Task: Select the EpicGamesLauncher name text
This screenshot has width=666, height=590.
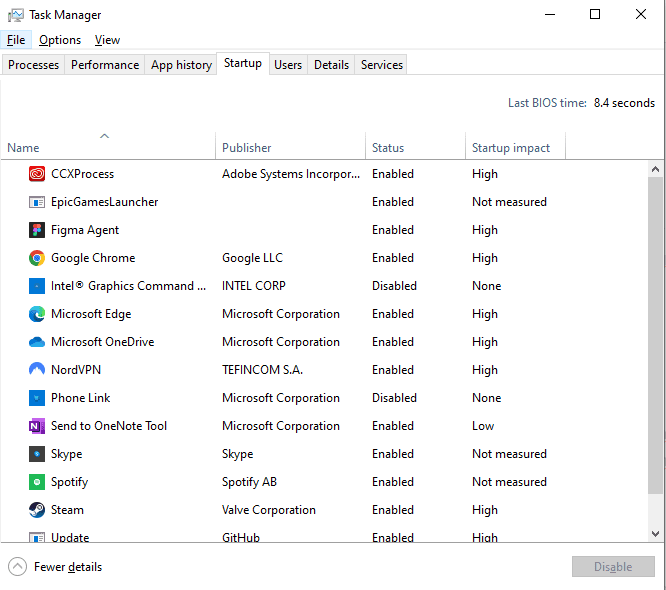Action: [x=104, y=202]
